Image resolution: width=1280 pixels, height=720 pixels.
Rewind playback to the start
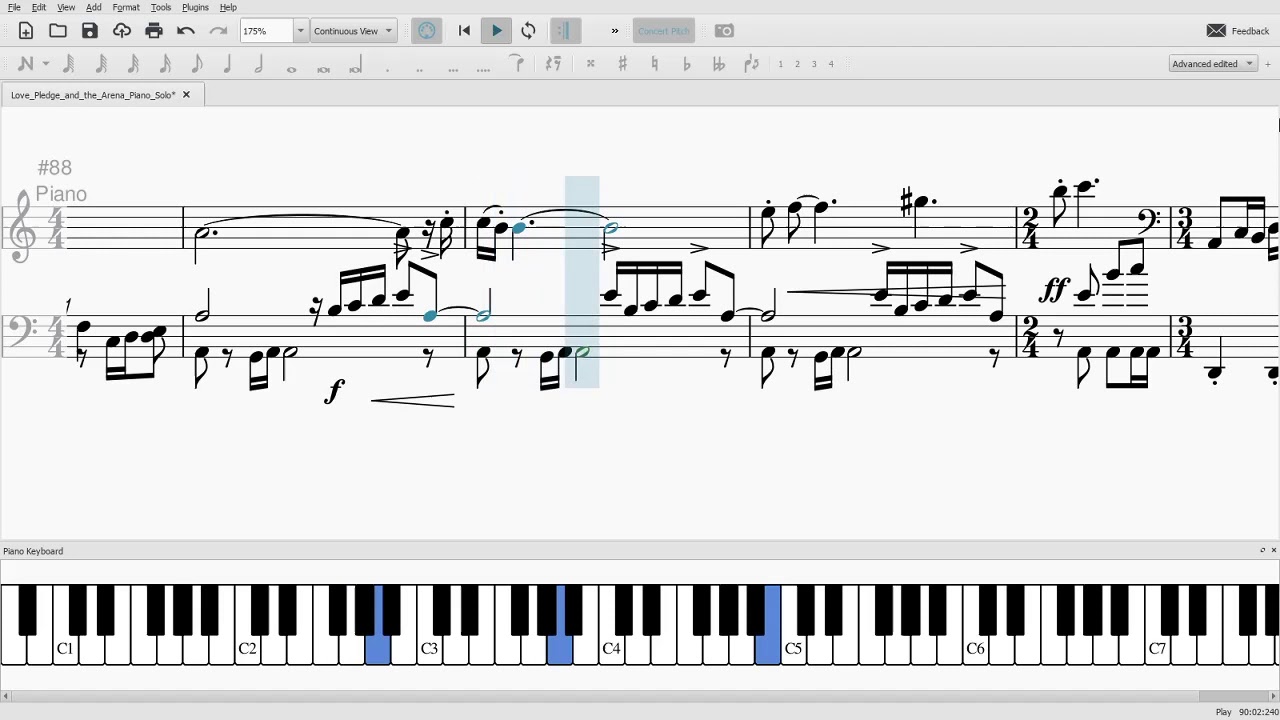(x=464, y=31)
